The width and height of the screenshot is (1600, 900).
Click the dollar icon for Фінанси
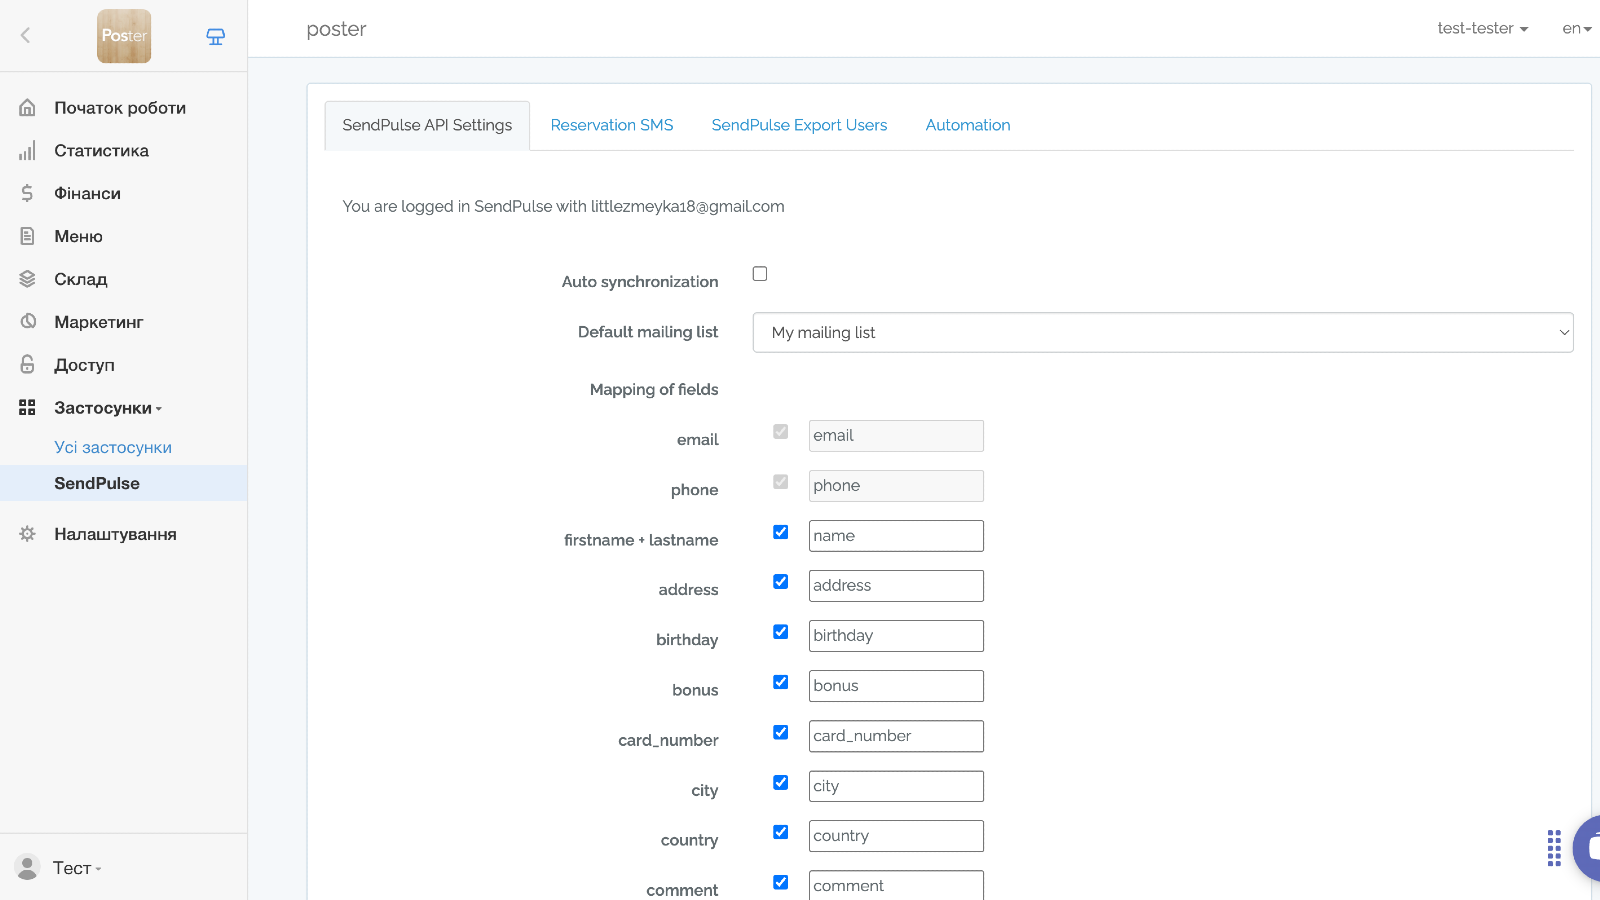tap(27, 193)
